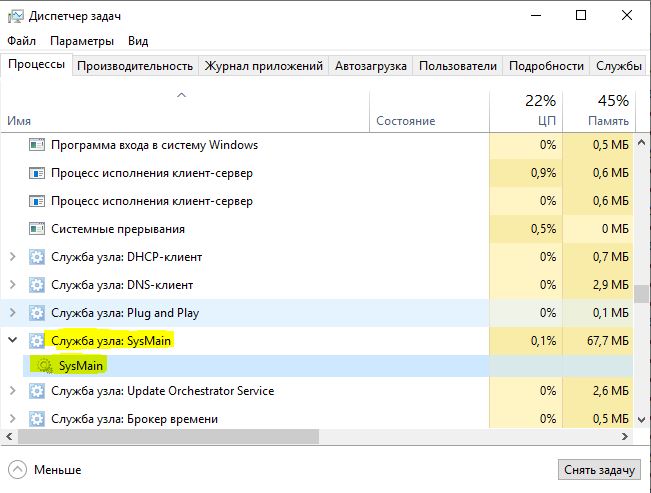Switch to Пользователи tab
The width and height of the screenshot is (651, 493).
tap(458, 66)
